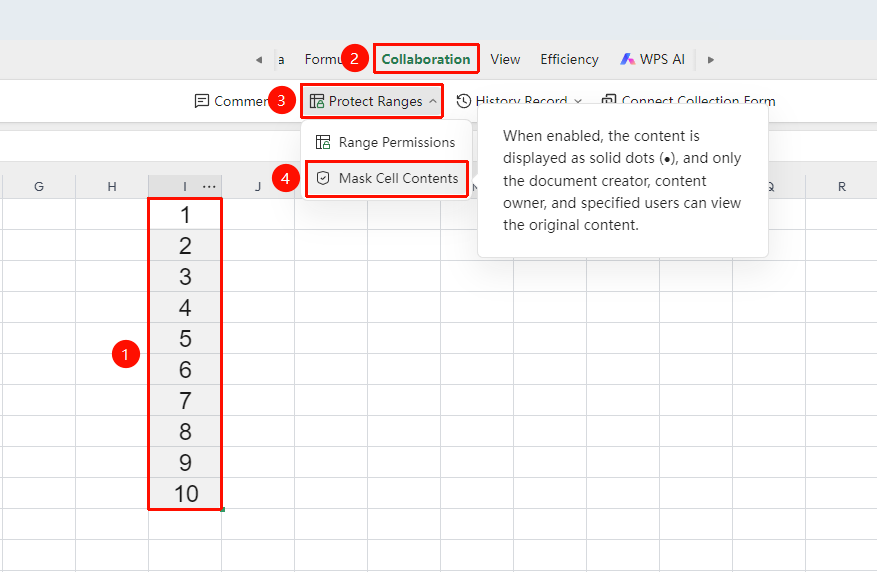Switch to the View tab
877x572 pixels.
tap(505, 59)
